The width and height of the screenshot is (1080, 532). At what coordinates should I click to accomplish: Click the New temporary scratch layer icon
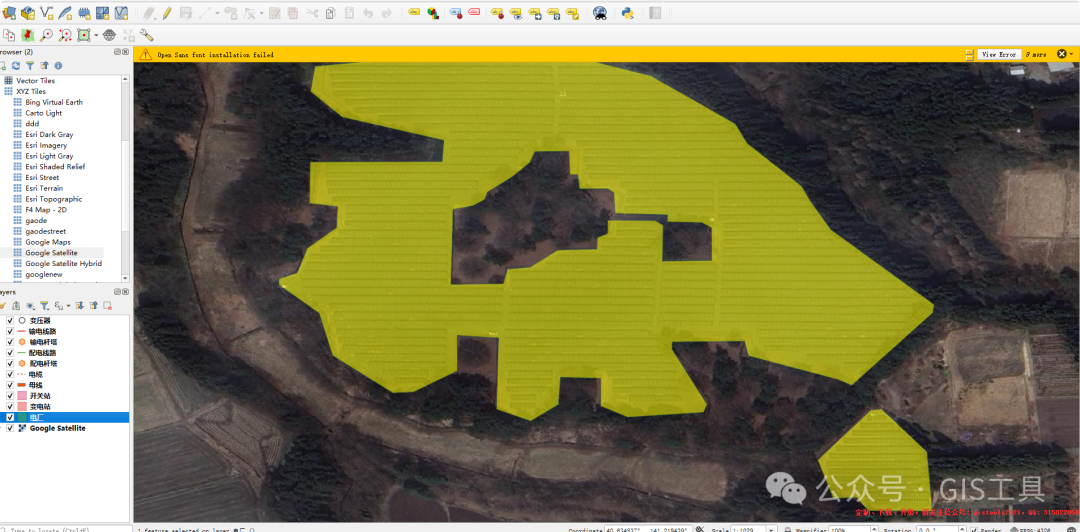click(84, 12)
